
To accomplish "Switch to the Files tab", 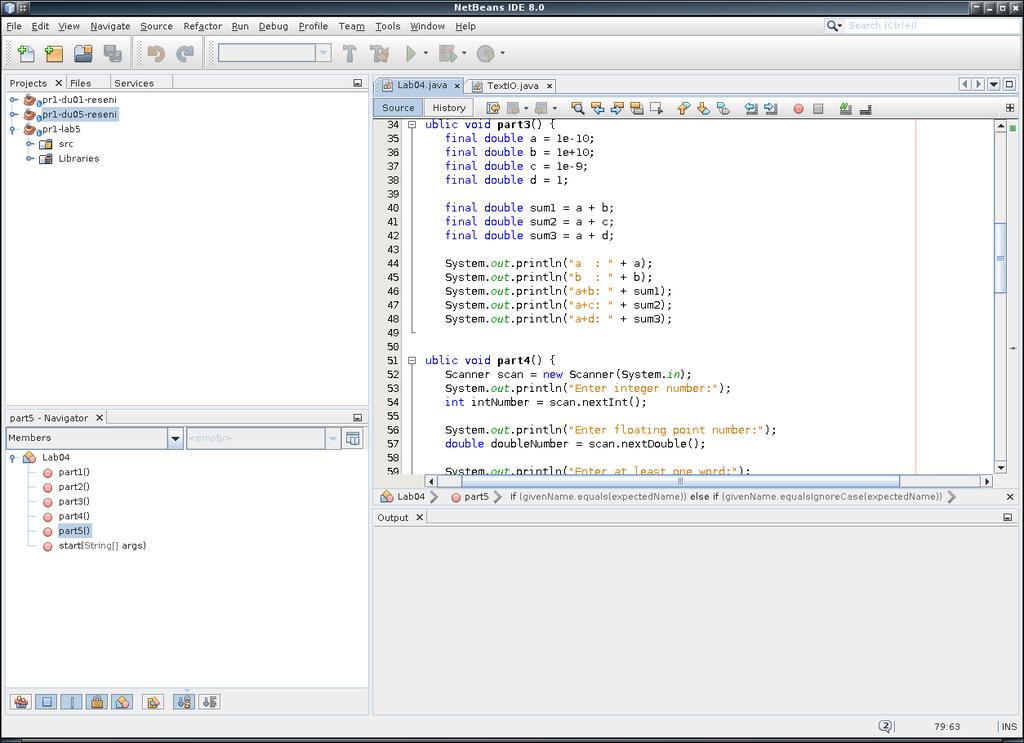I will click(x=80, y=83).
